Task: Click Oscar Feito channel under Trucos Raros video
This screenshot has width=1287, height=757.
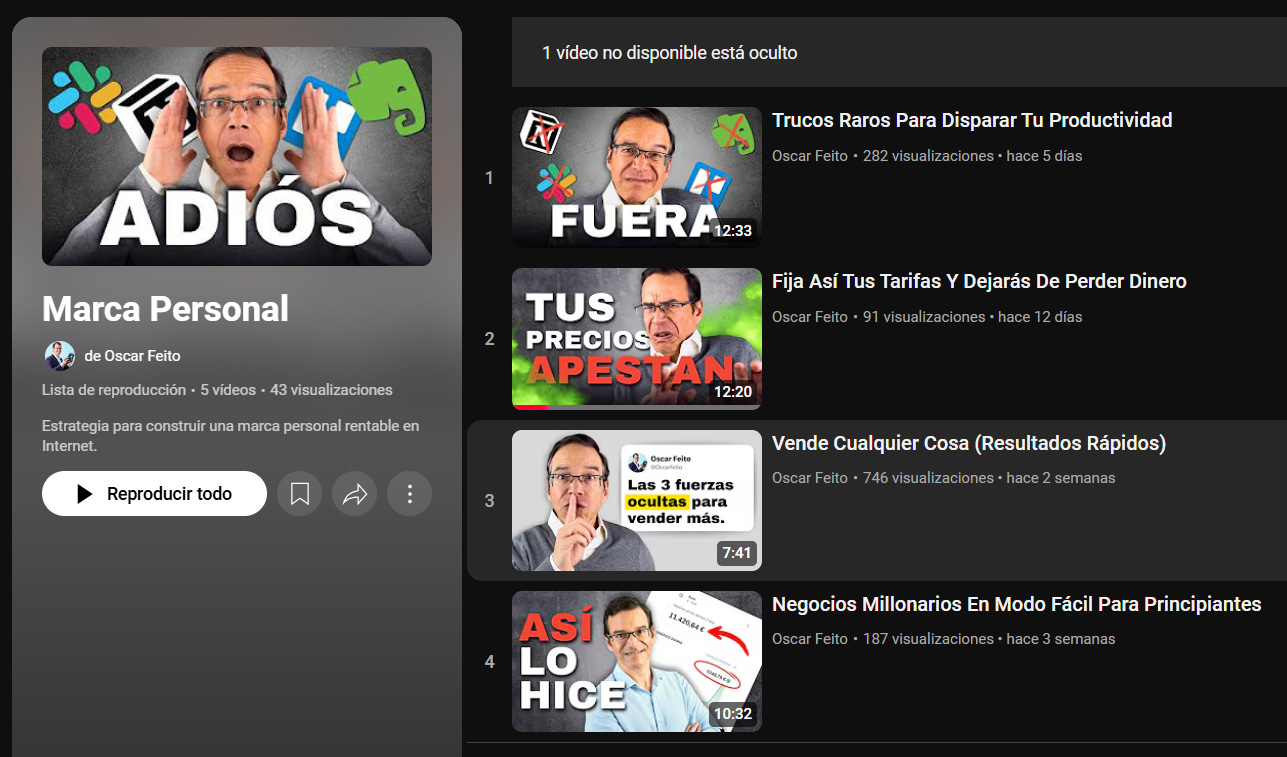Action: coord(810,156)
